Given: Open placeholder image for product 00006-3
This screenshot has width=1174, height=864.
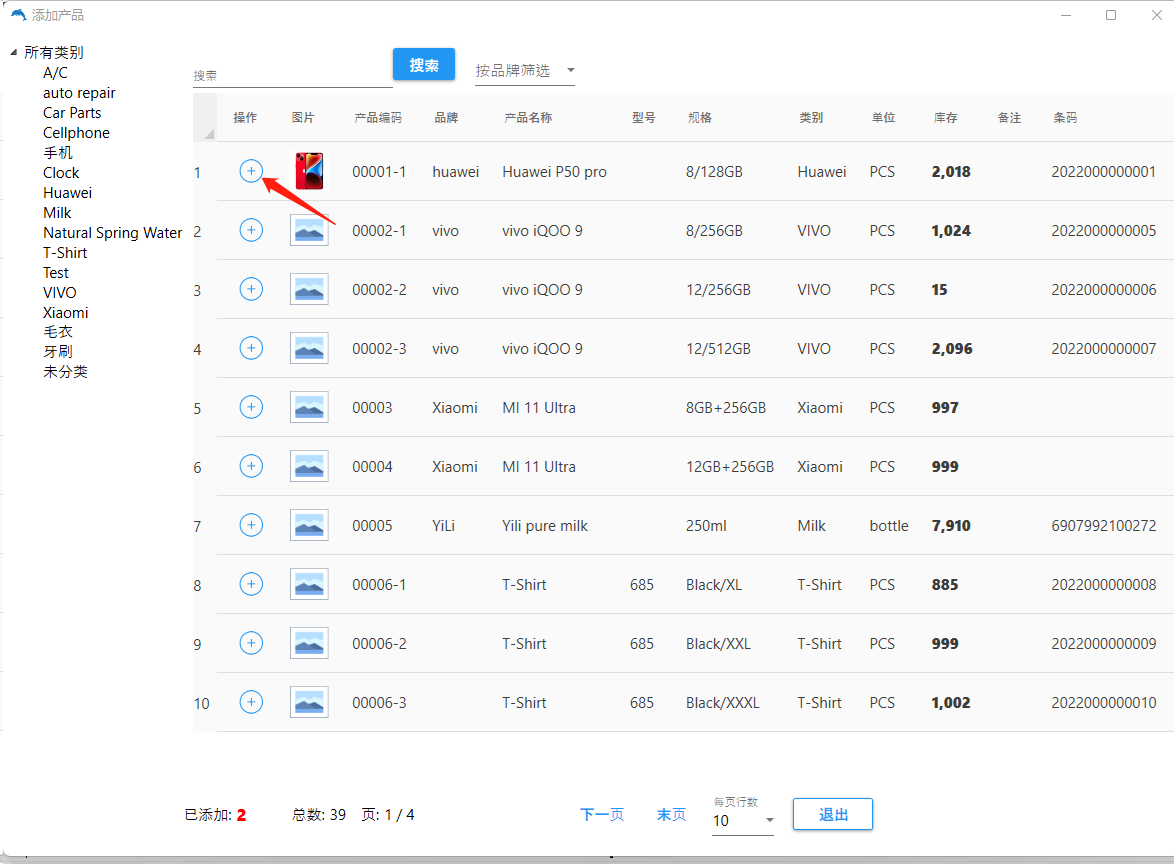Looking at the screenshot, I should [x=309, y=702].
